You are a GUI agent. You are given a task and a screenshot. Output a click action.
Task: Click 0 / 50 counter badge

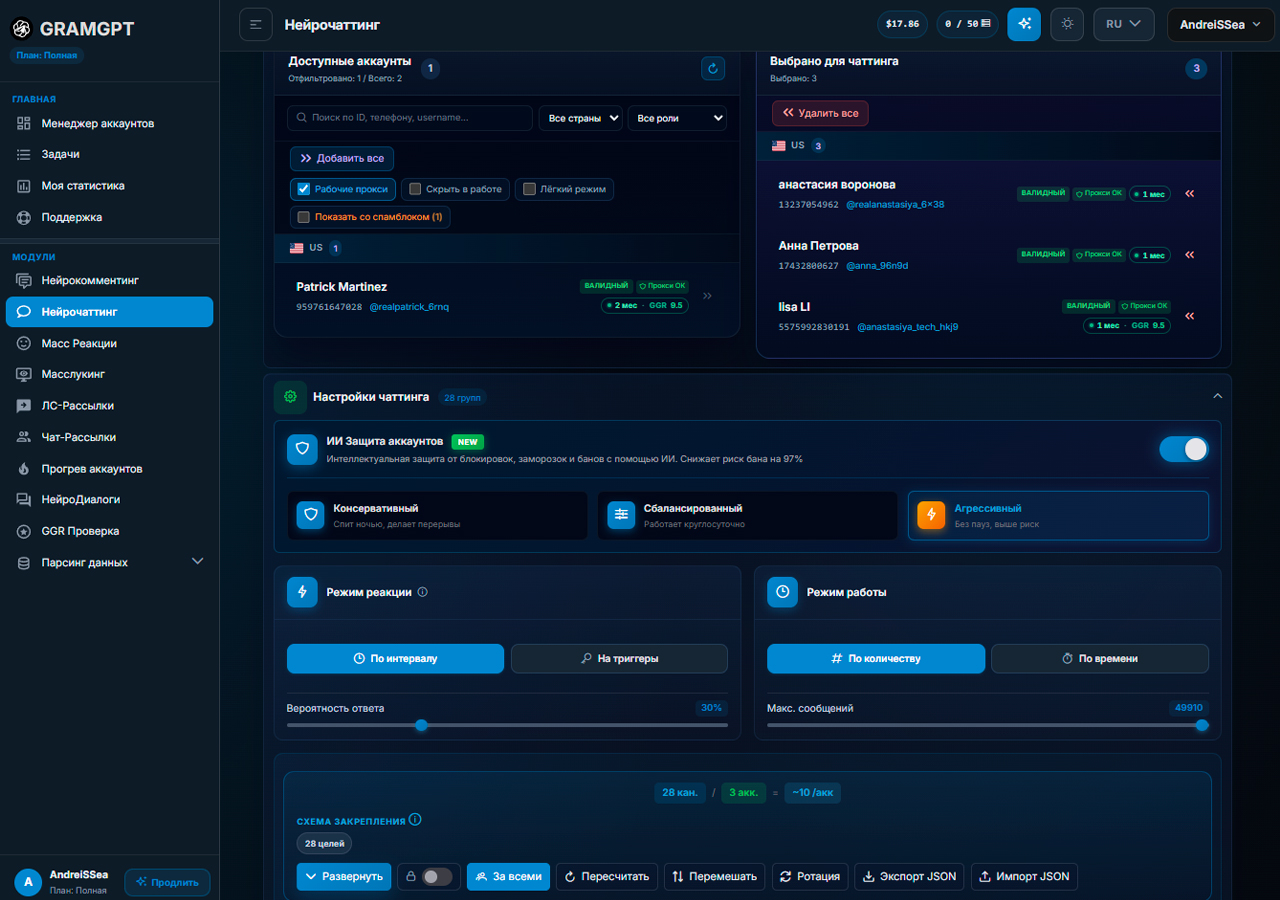(x=968, y=24)
